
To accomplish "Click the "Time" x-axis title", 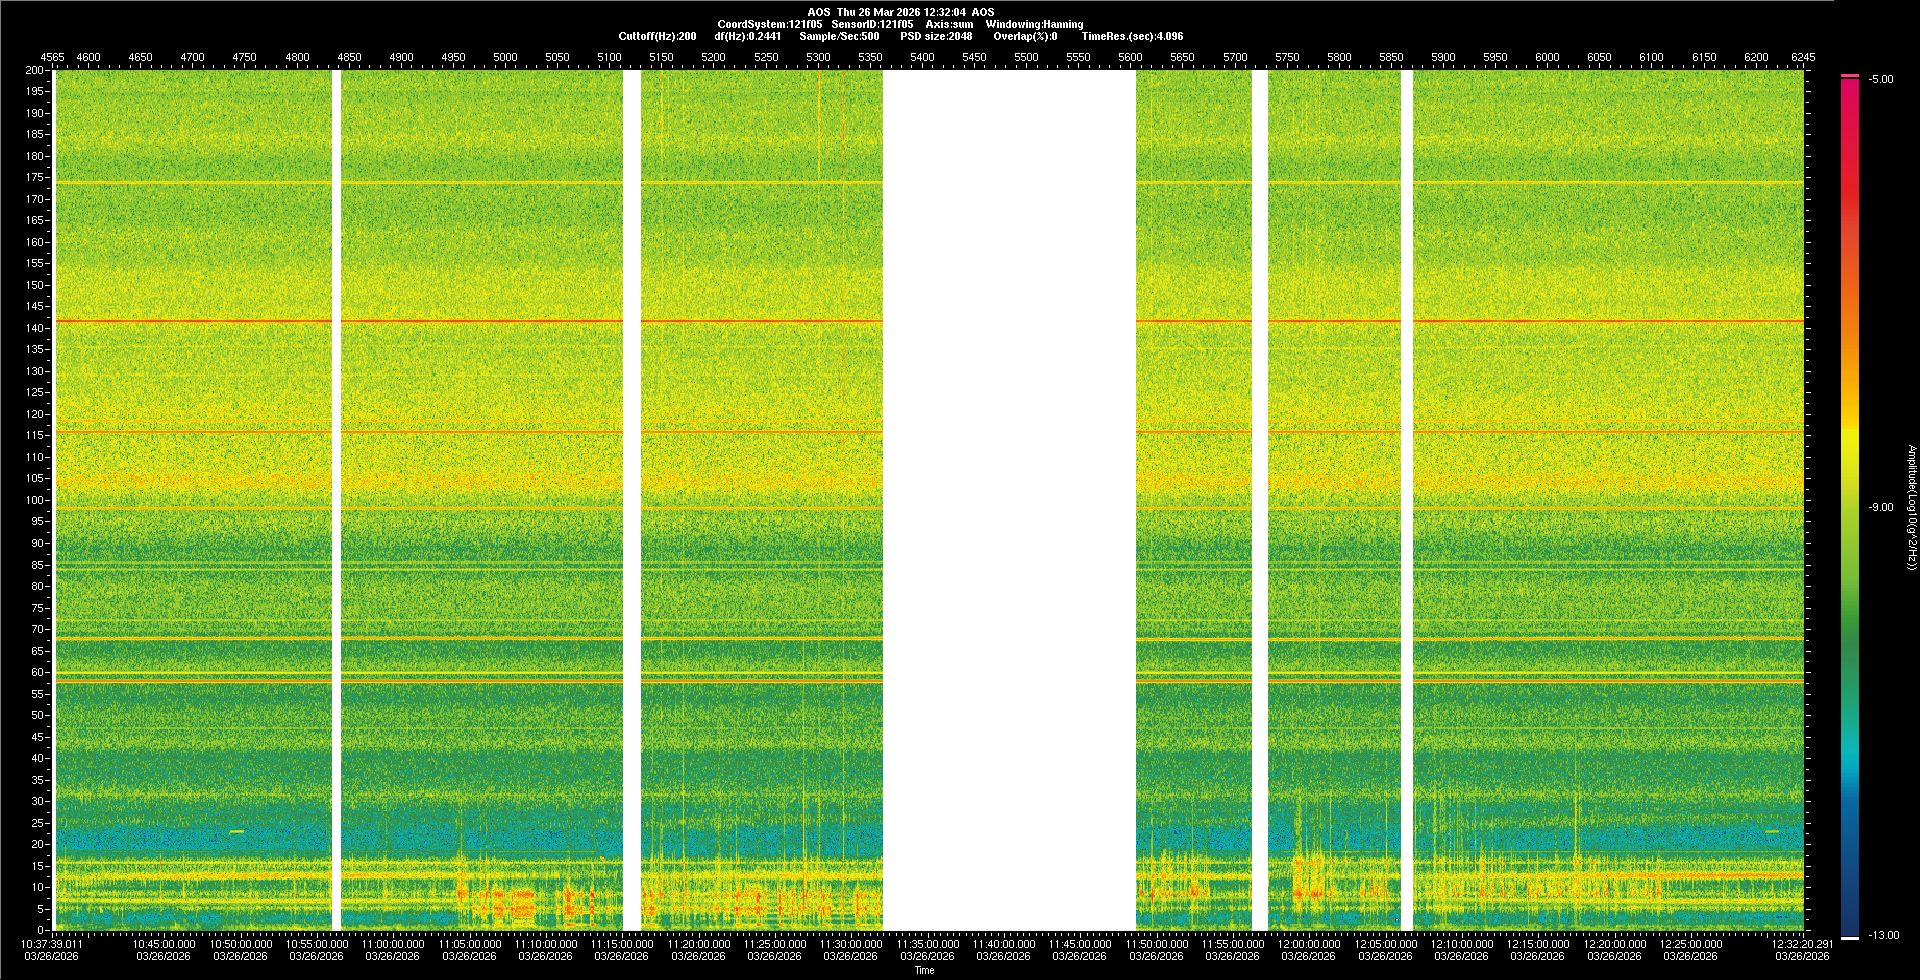I will click(x=924, y=970).
